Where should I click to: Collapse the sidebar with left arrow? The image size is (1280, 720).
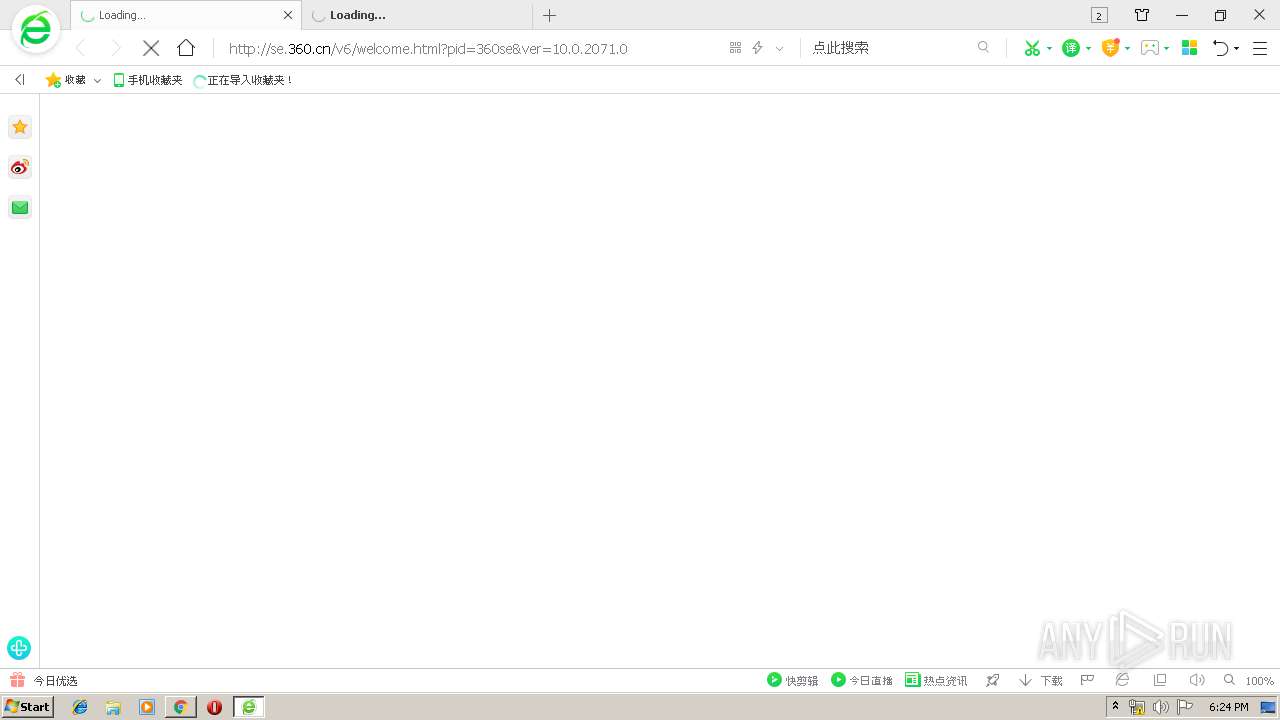click(19, 80)
